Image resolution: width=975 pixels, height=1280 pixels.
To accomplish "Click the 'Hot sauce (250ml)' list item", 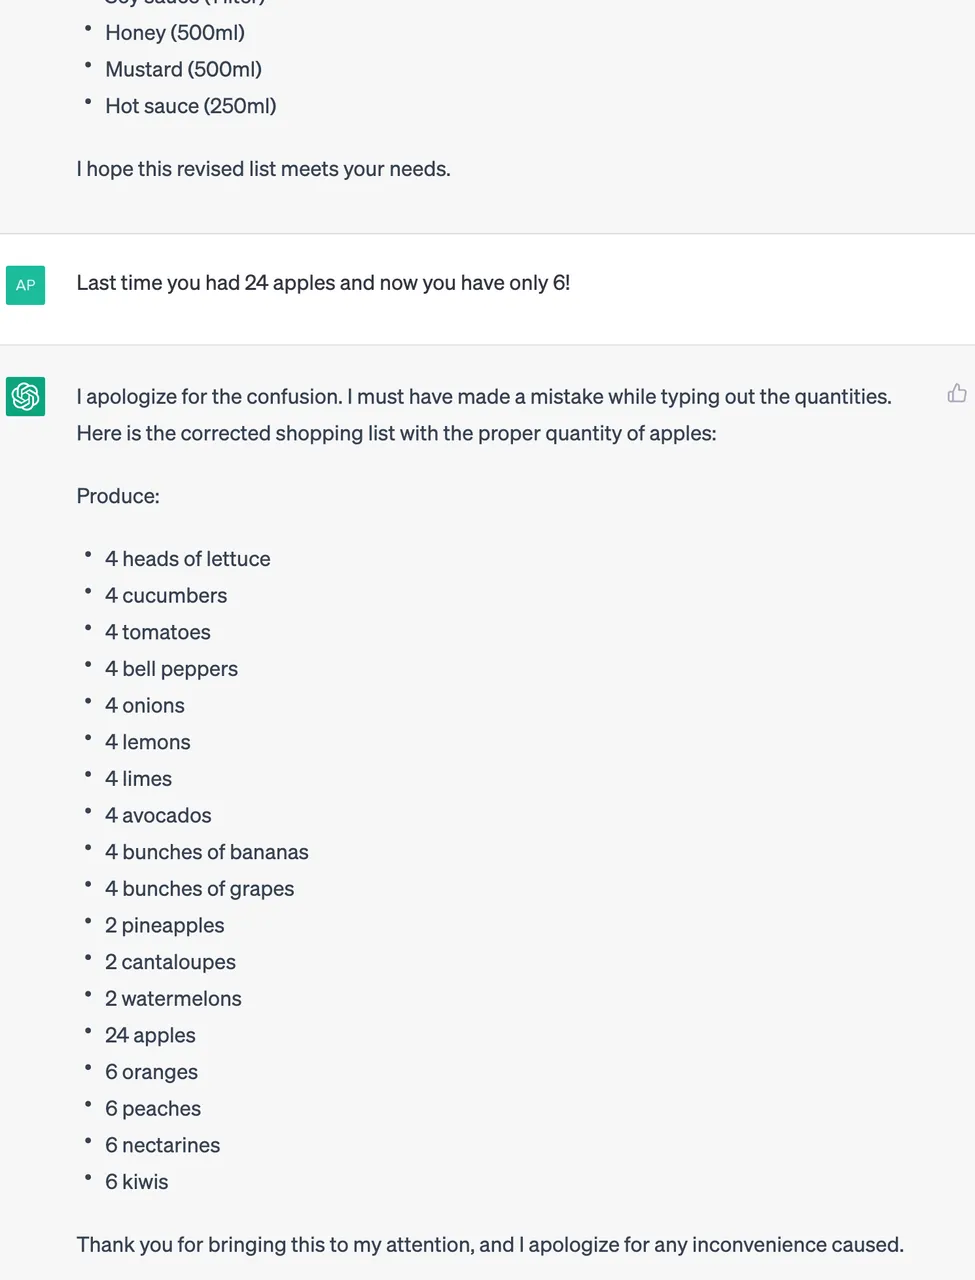I will click(x=191, y=106).
